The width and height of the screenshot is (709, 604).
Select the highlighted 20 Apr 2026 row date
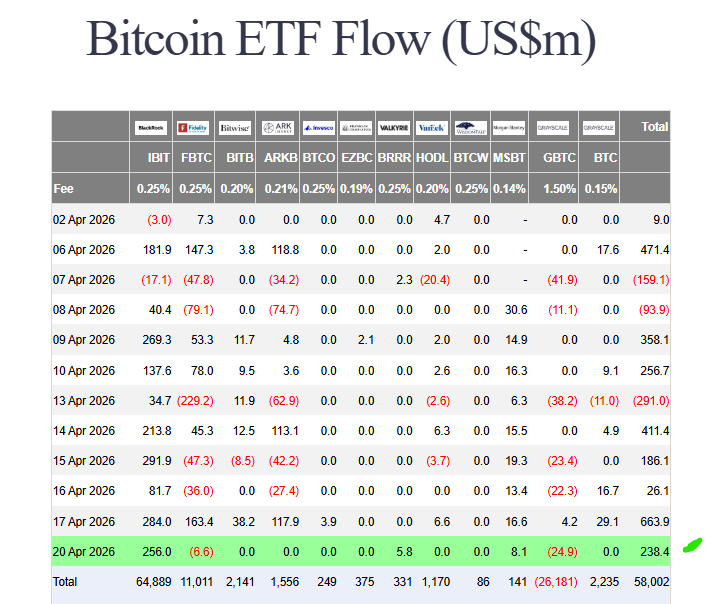(x=85, y=551)
